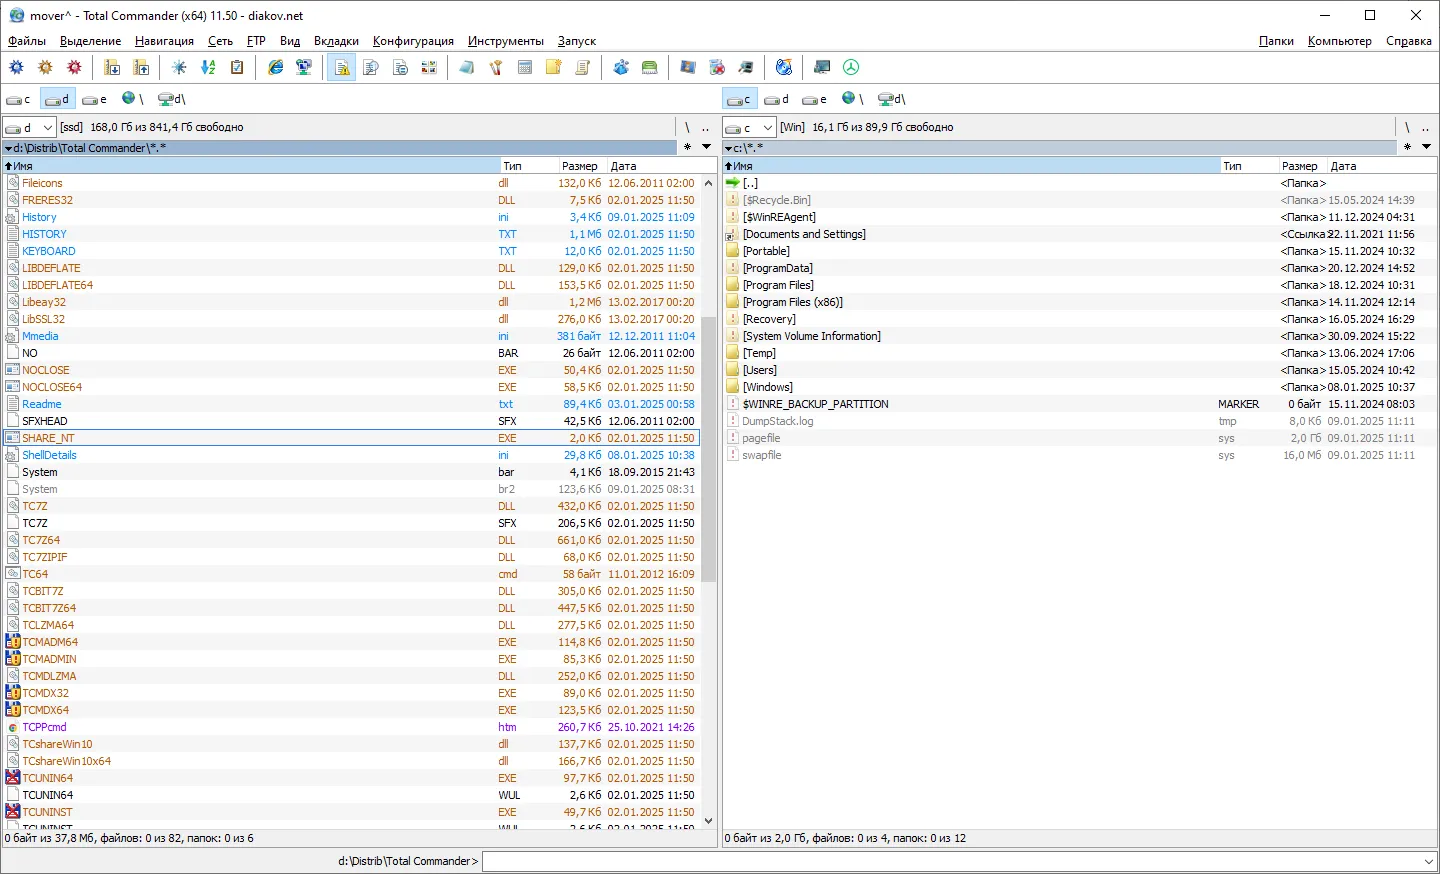The image size is (1440, 874).
Task: Click the green circular logo icon
Action: 851,67
